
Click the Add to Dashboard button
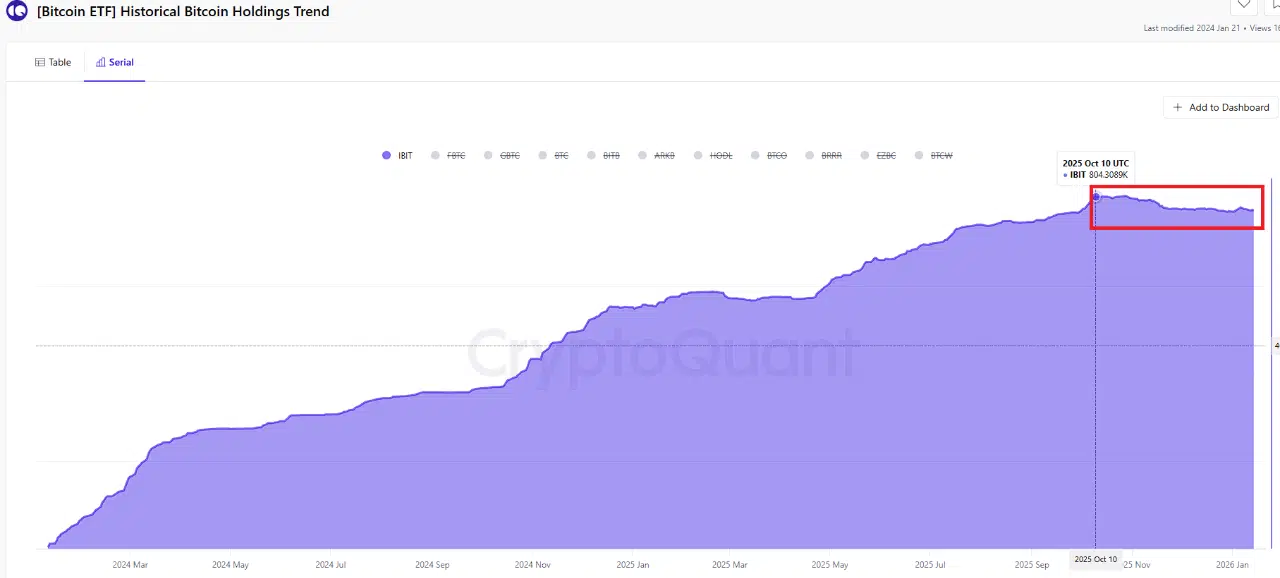pyautogui.click(x=1219, y=107)
